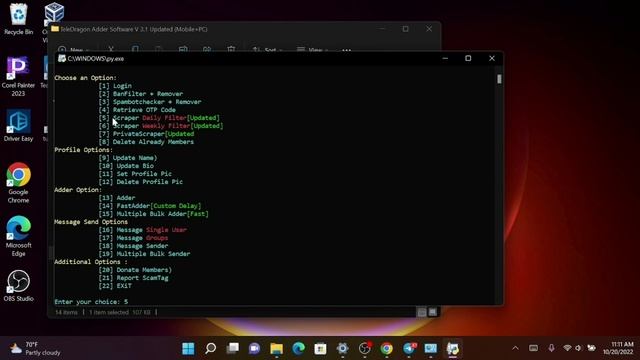Open the weather widget showing 70°F
The height and width of the screenshot is (360, 640).
coord(35,348)
